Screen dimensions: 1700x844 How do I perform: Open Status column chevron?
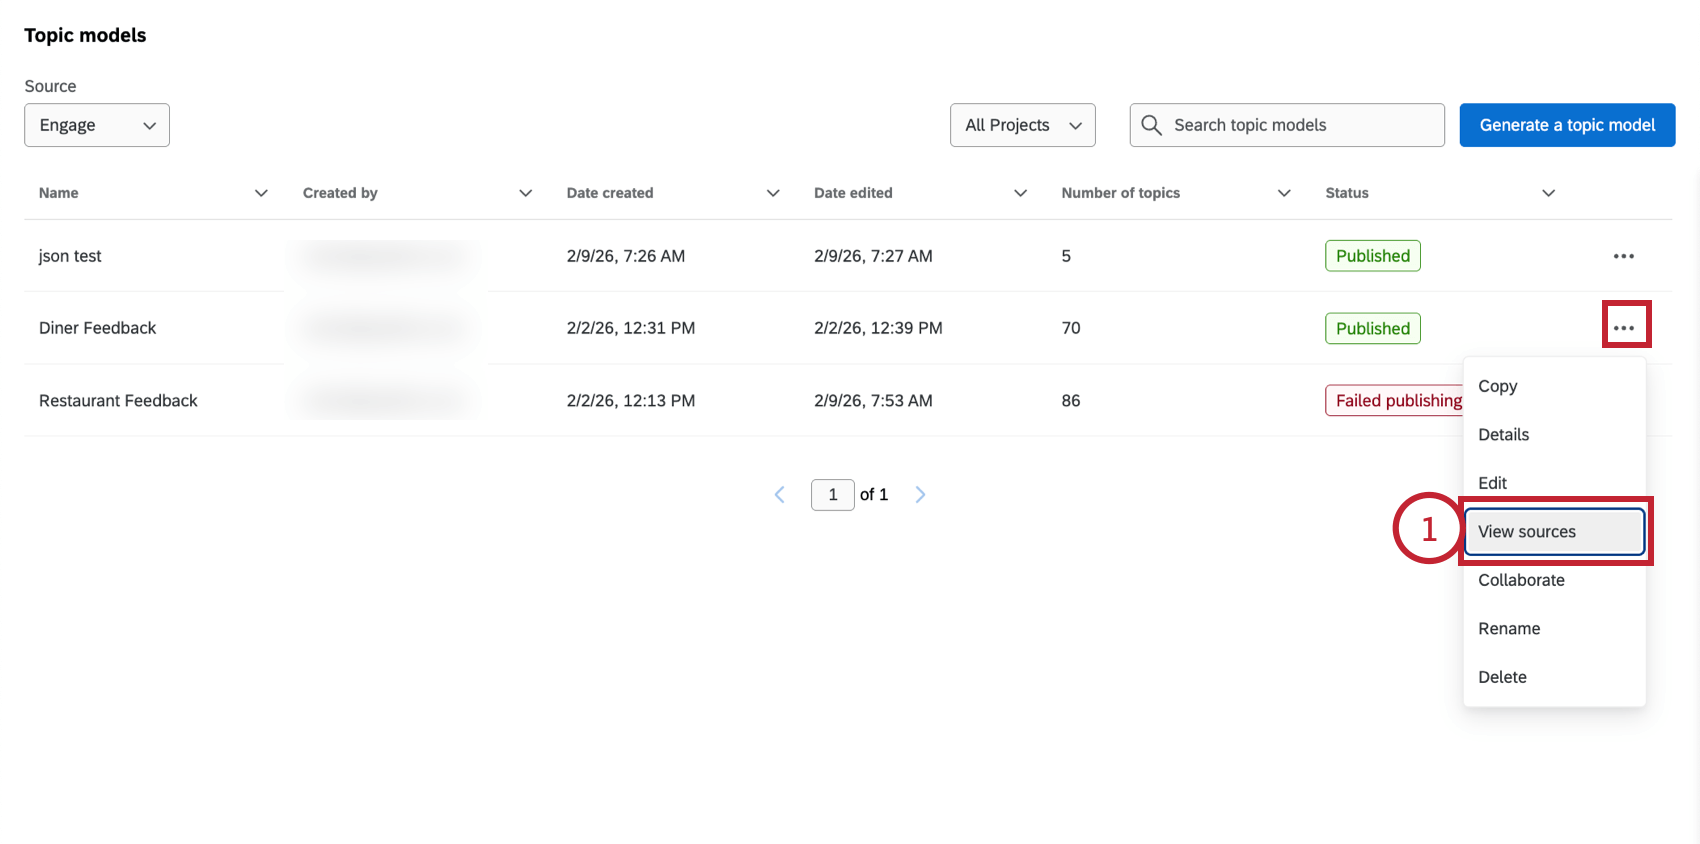[x=1548, y=193]
